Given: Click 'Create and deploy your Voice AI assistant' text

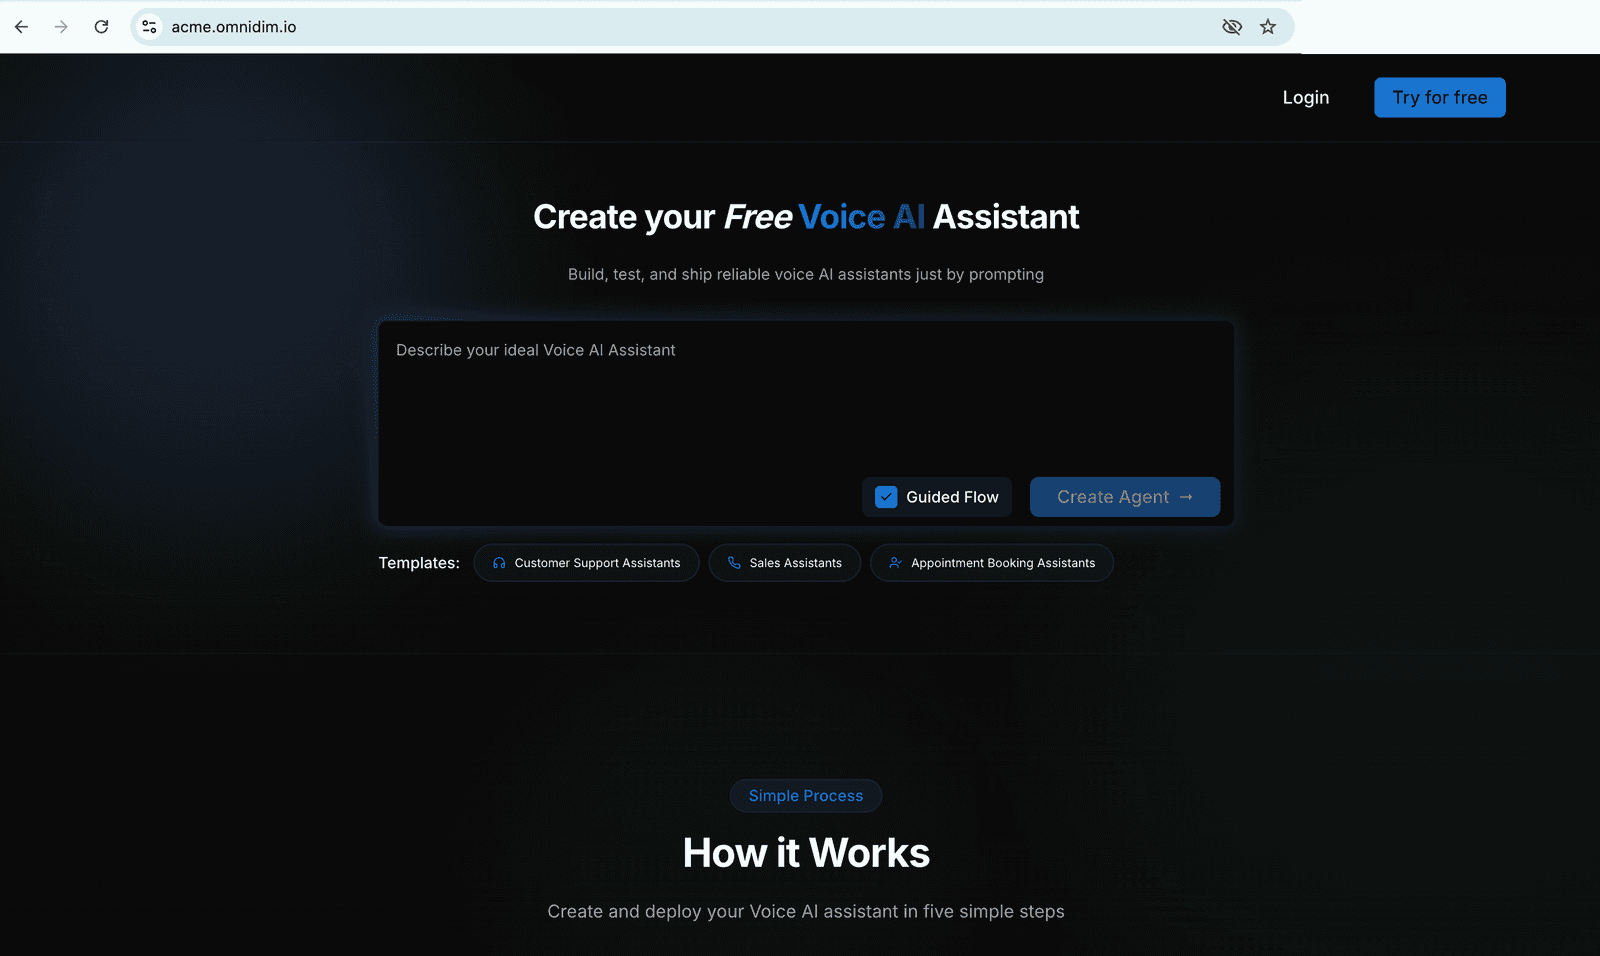Looking at the screenshot, I should point(806,912).
